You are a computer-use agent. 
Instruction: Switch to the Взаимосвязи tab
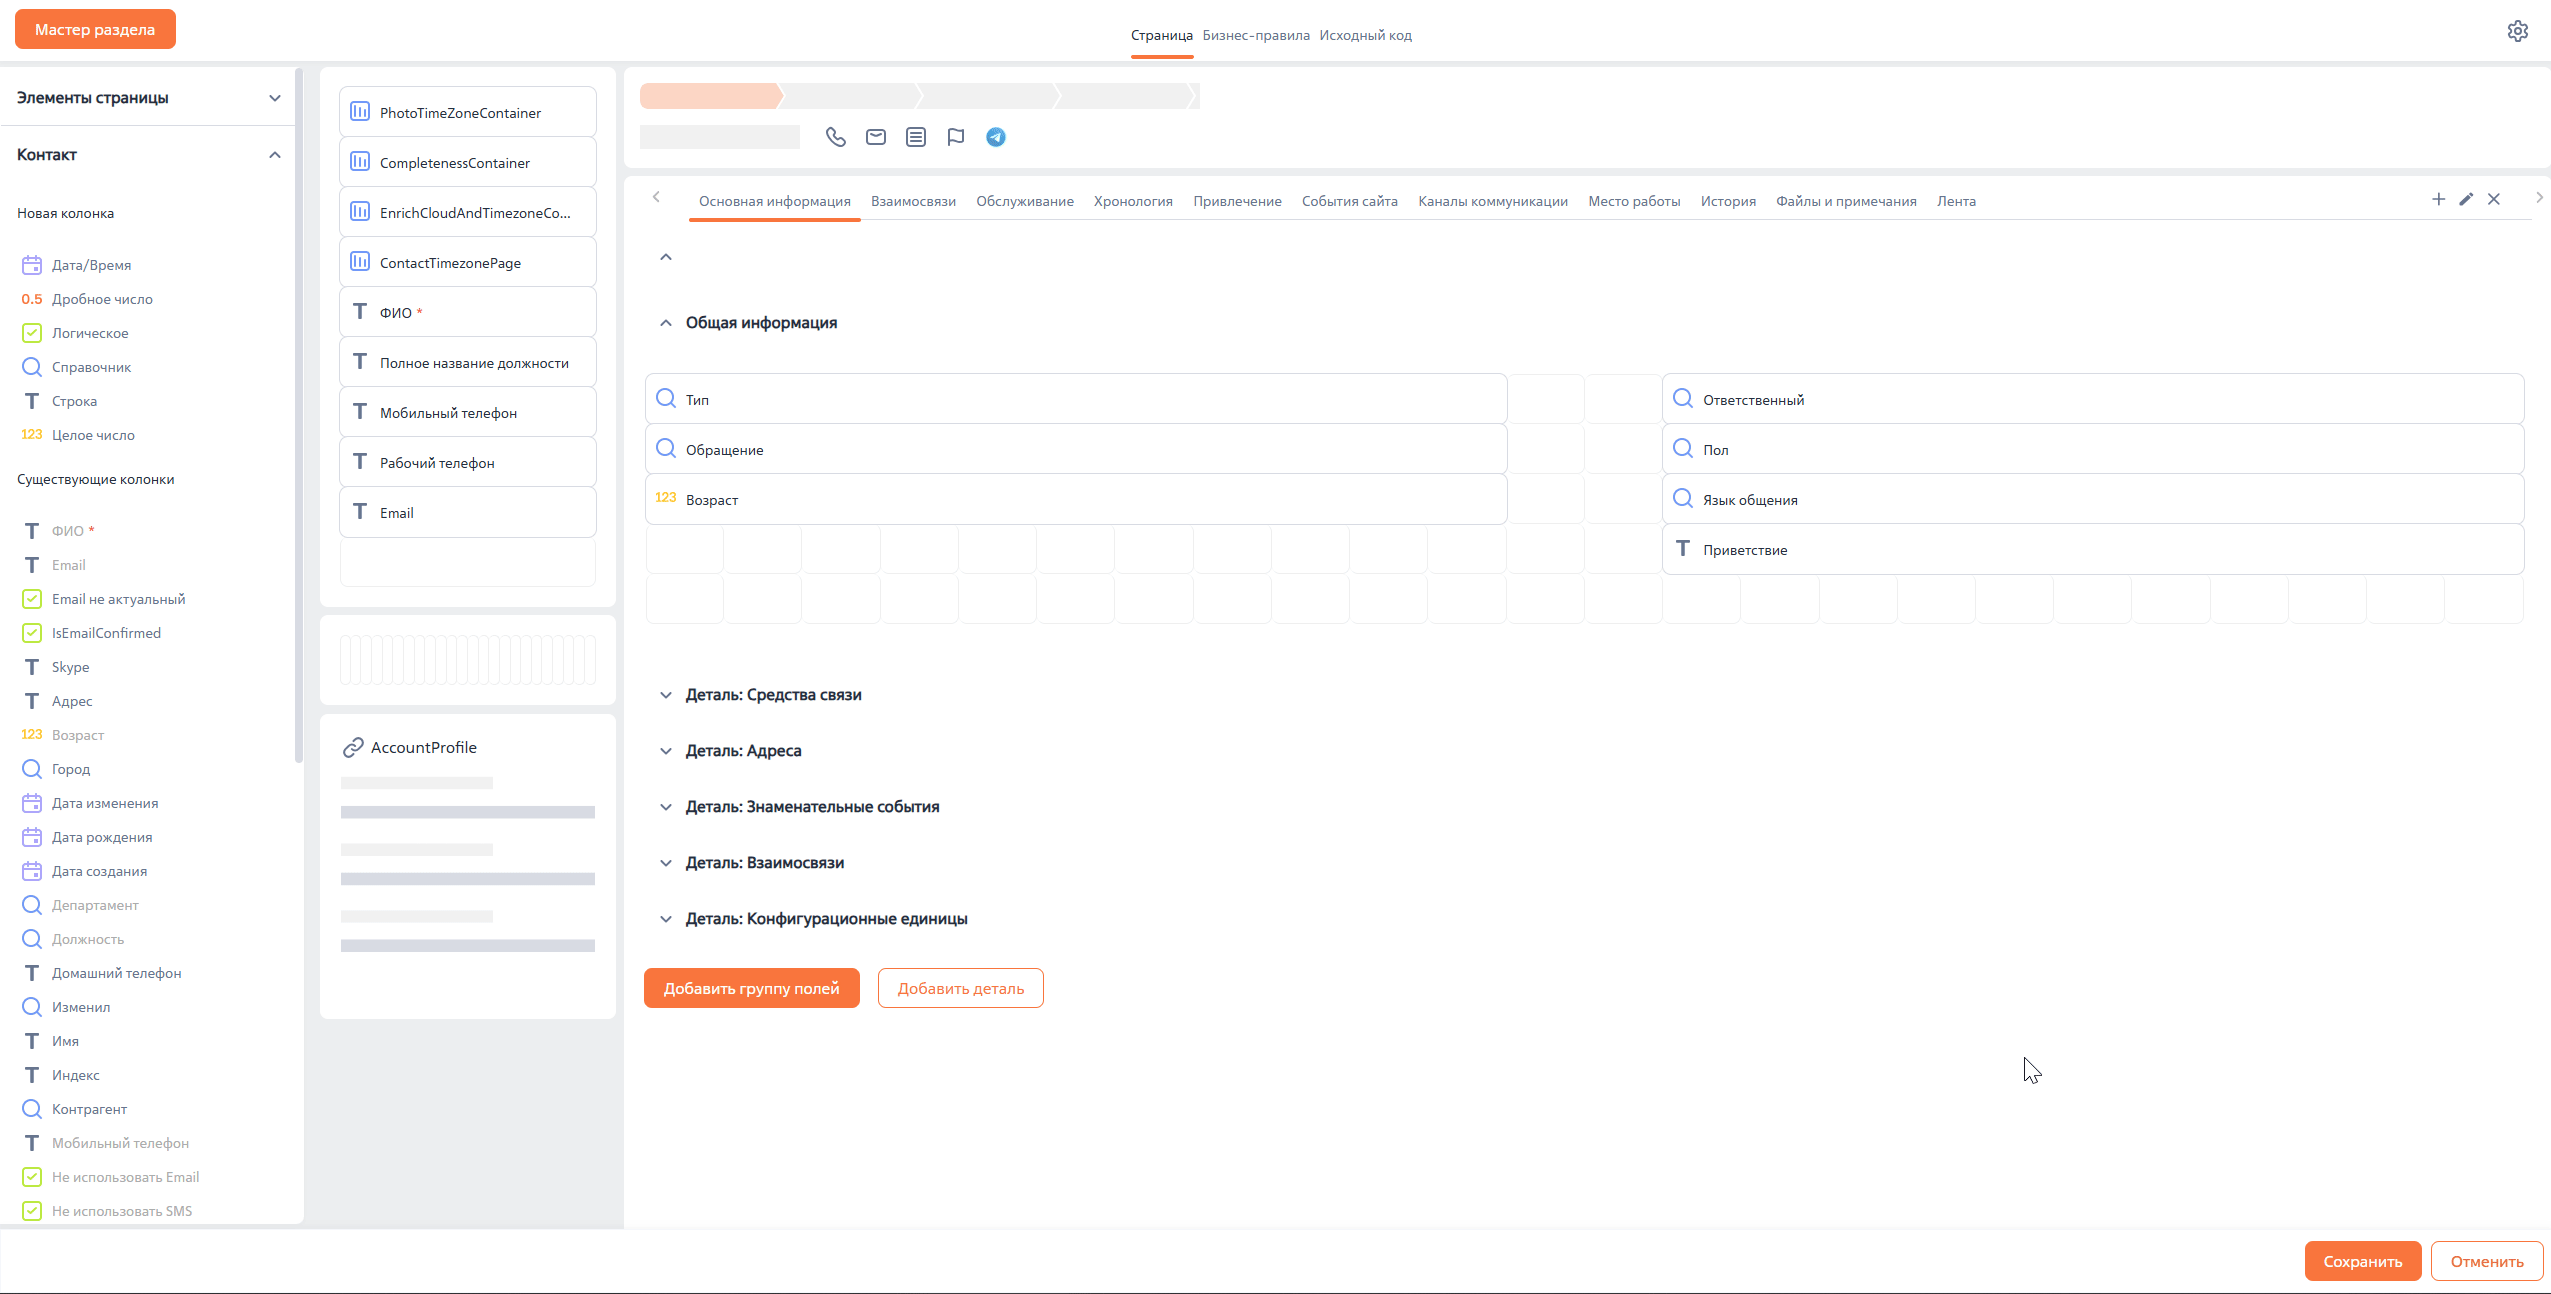(912, 201)
